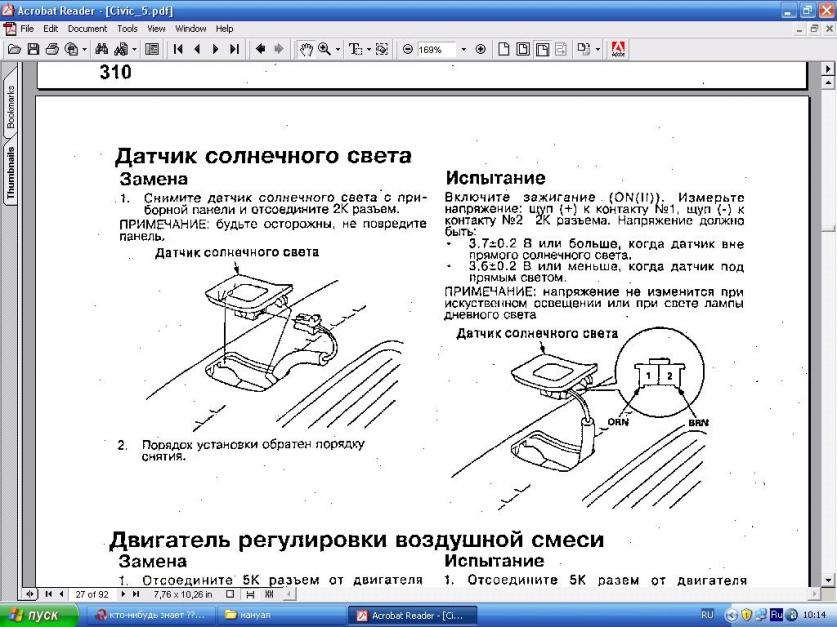Set view to Actual Size page icon
Image resolution: width=837 pixels, height=627 pixels.
pyautogui.click(x=503, y=50)
